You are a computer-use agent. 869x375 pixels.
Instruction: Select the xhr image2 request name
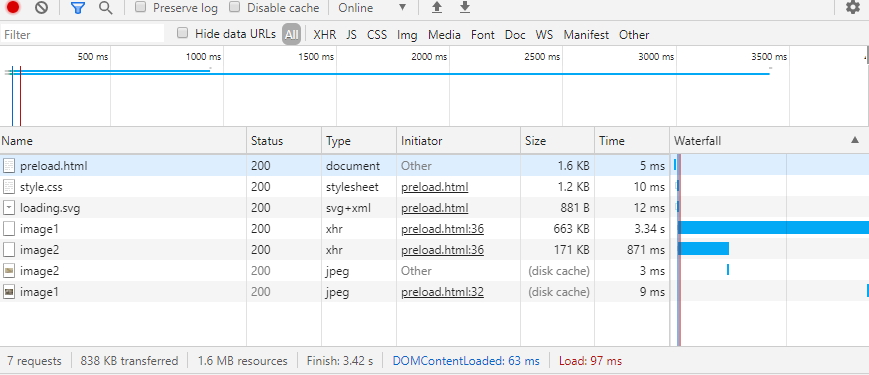tap(39, 250)
